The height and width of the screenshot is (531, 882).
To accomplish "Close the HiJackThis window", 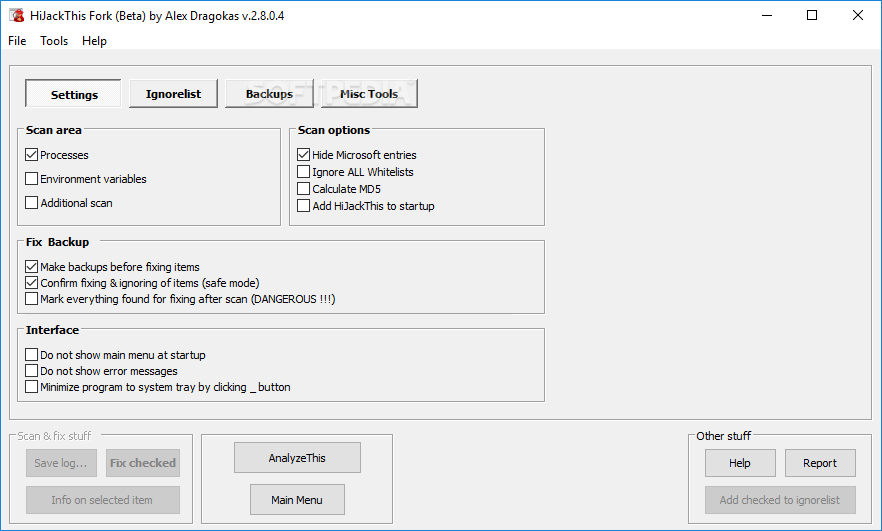I will pos(858,15).
